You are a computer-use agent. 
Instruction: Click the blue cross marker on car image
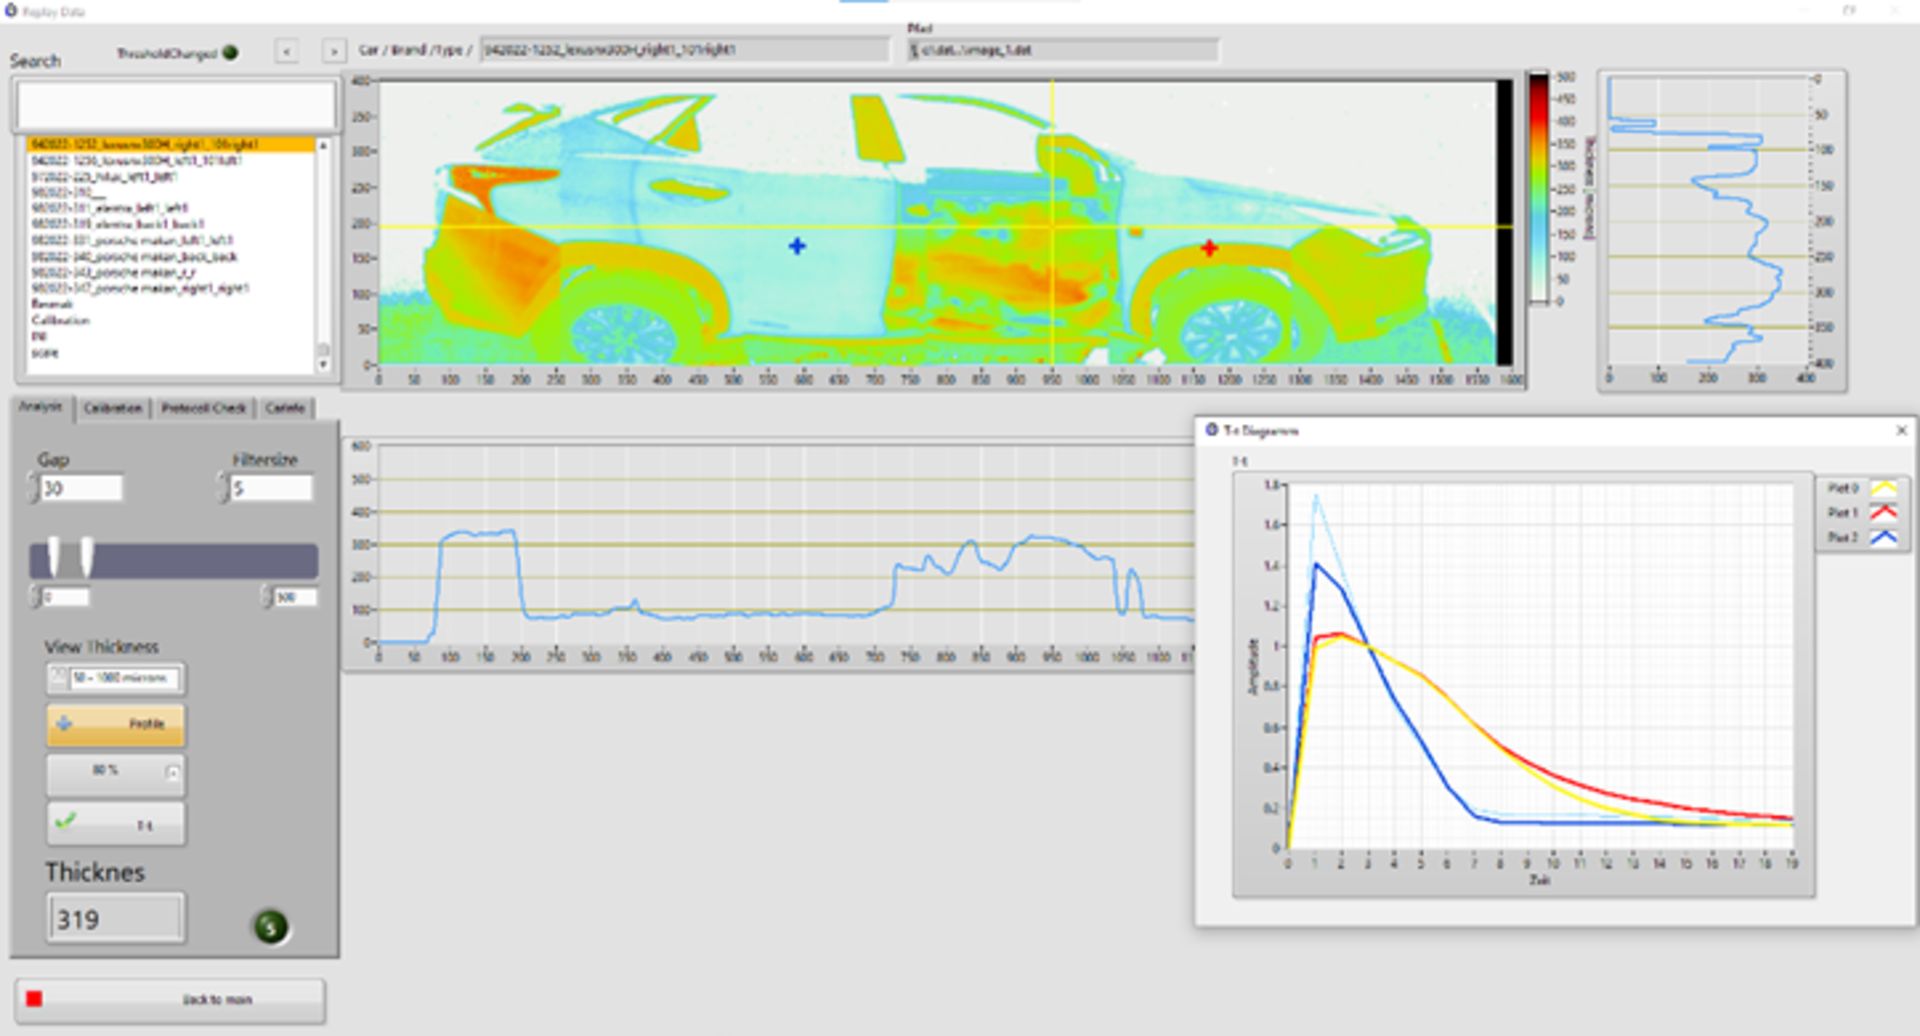pos(797,246)
